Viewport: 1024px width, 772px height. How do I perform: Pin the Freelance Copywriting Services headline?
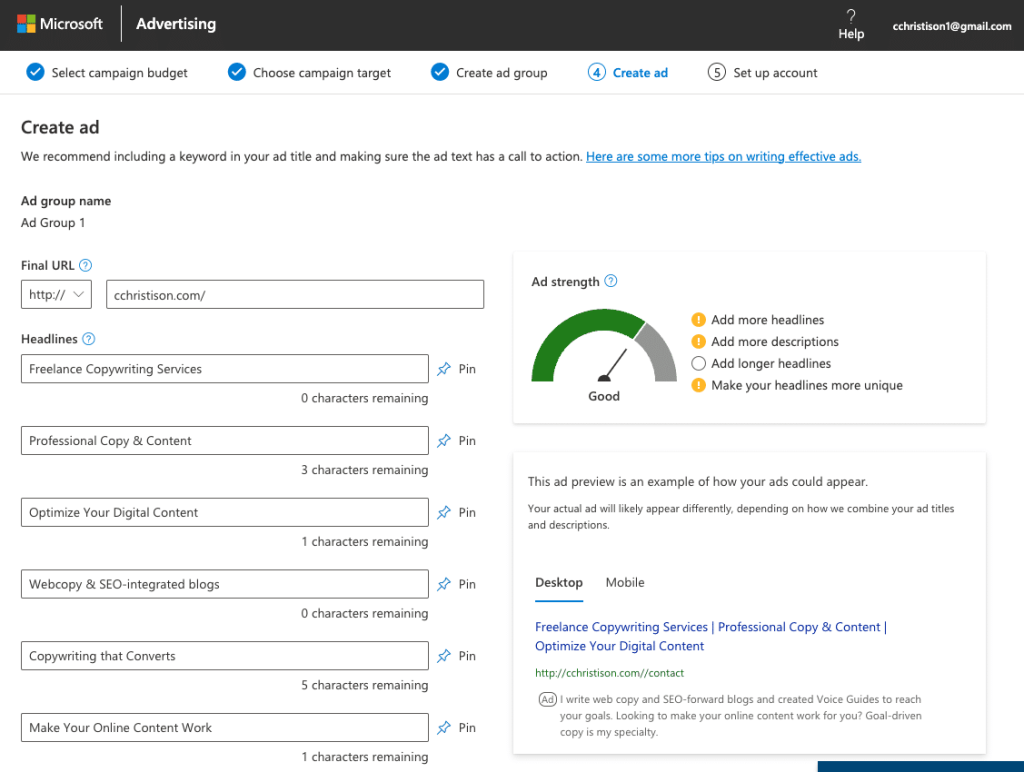pyautogui.click(x=456, y=369)
